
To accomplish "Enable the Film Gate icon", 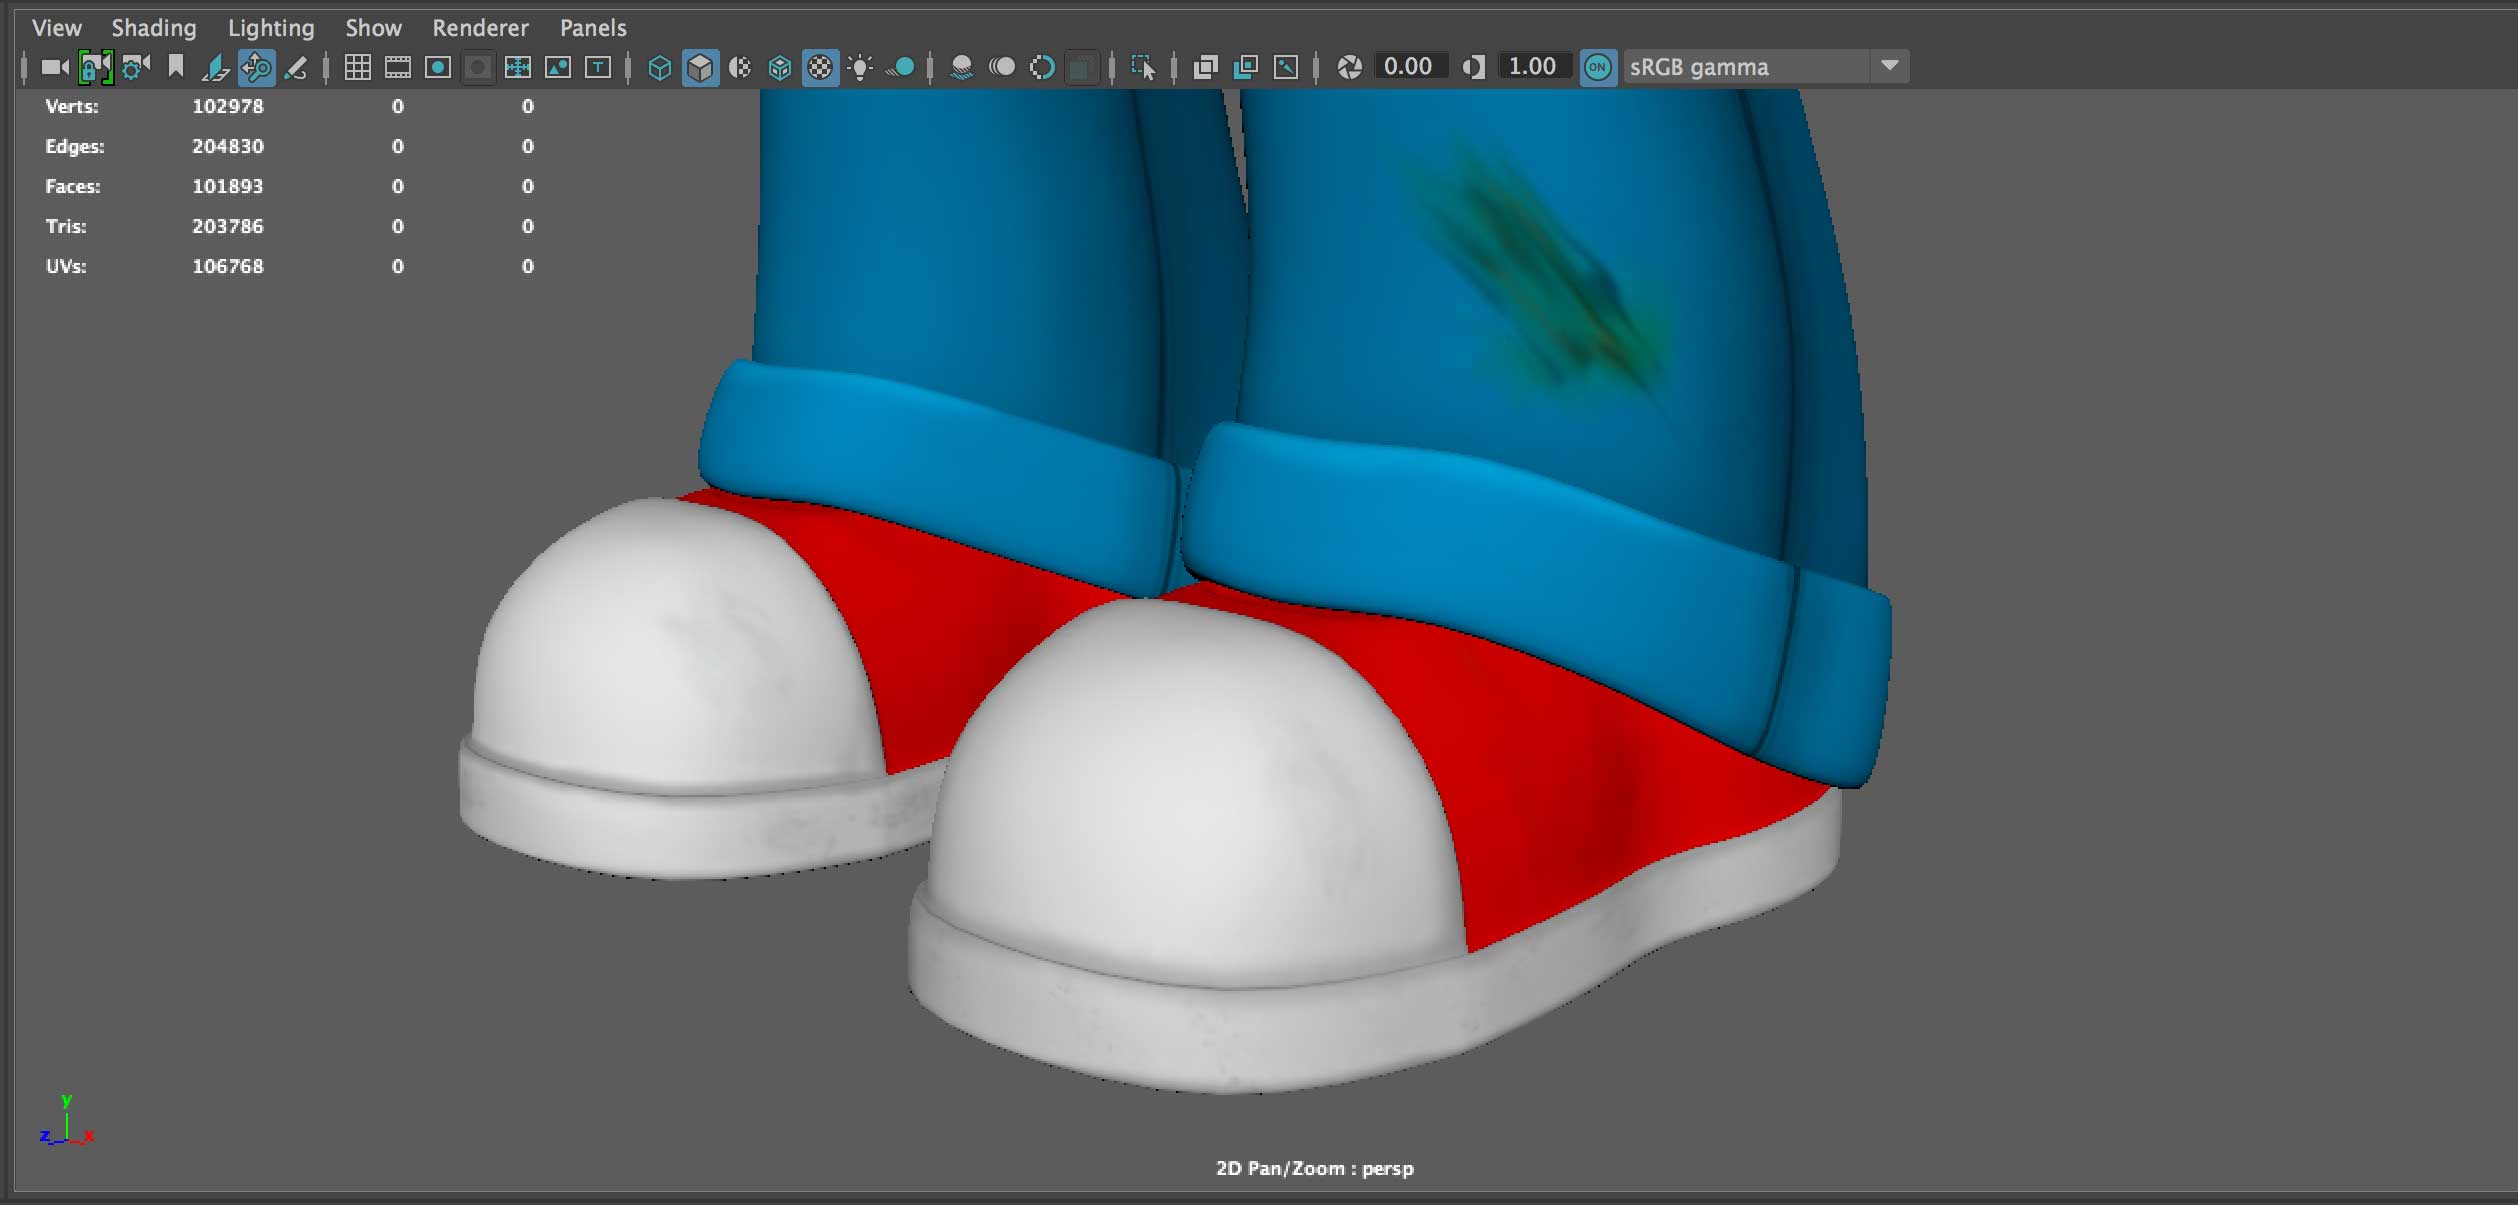I will pos(397,67).
